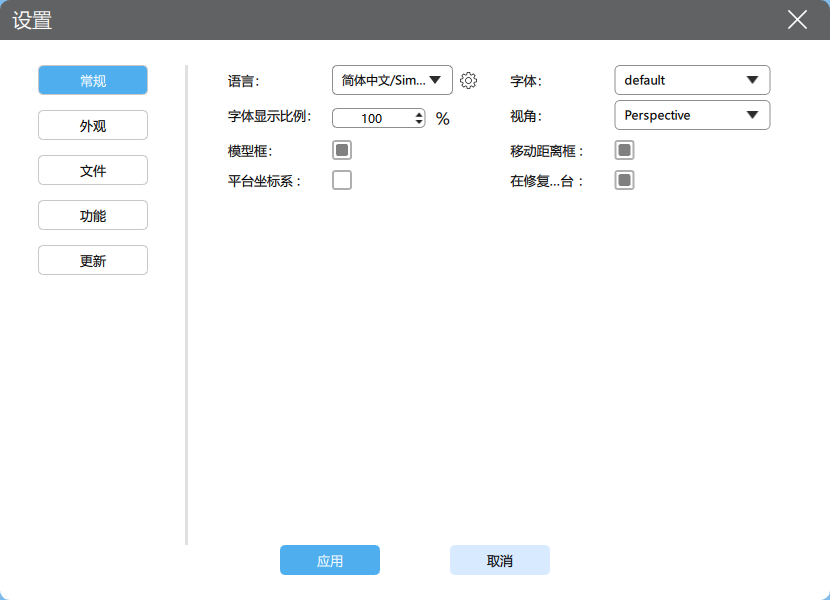Select the 常规 settings tab
Viewport: 830px width, 600px height.
93,81
